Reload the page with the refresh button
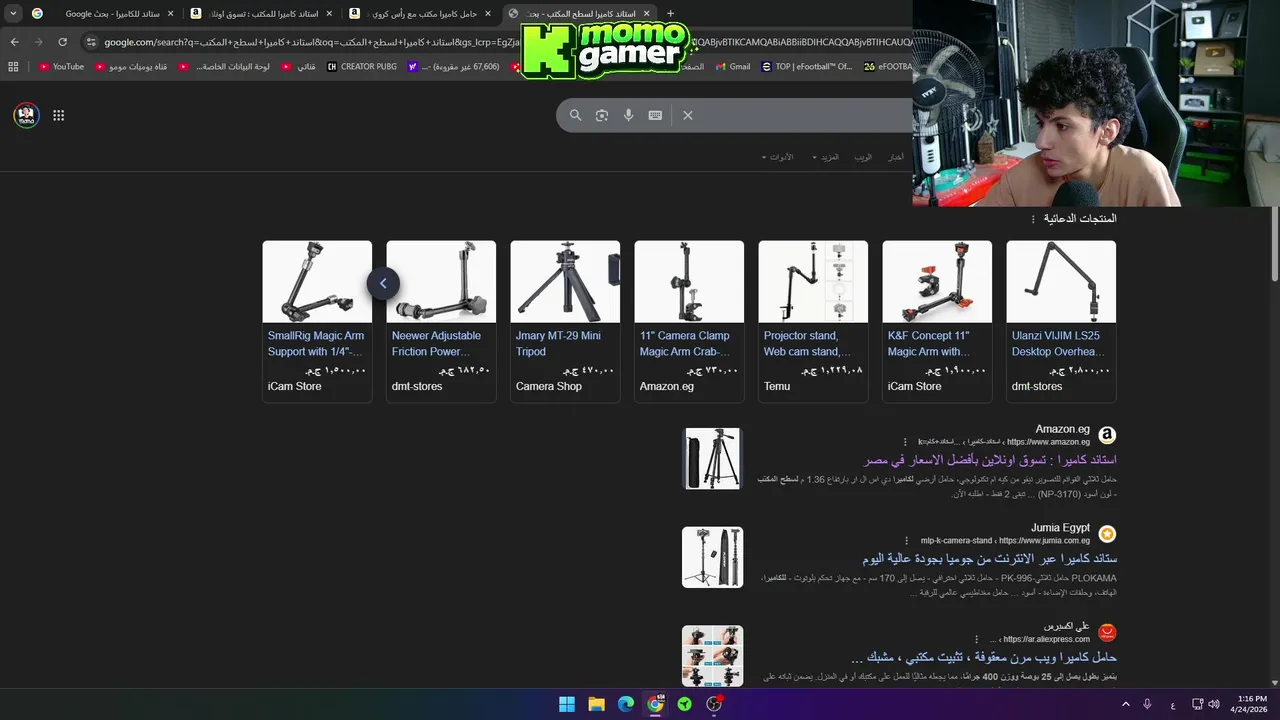 click(62, 42)
